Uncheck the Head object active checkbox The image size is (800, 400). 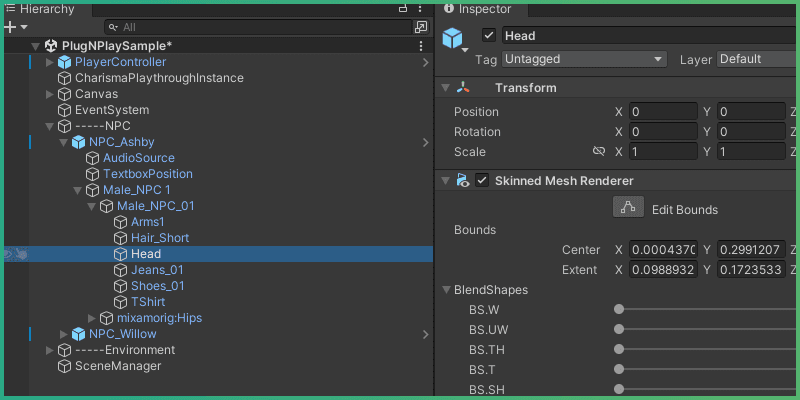tap(489, 36)
